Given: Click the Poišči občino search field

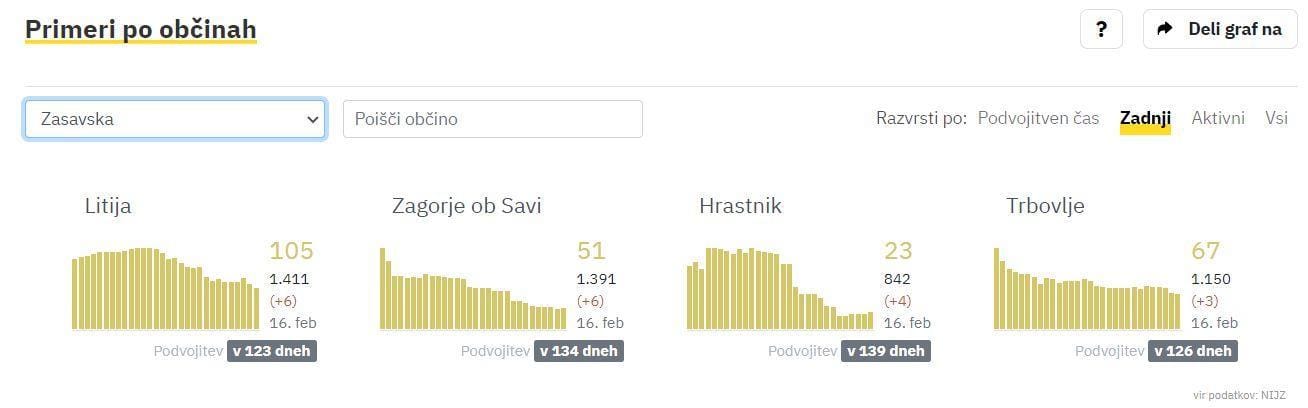Looking at the screenshot, I should click(x=492, y=118).
